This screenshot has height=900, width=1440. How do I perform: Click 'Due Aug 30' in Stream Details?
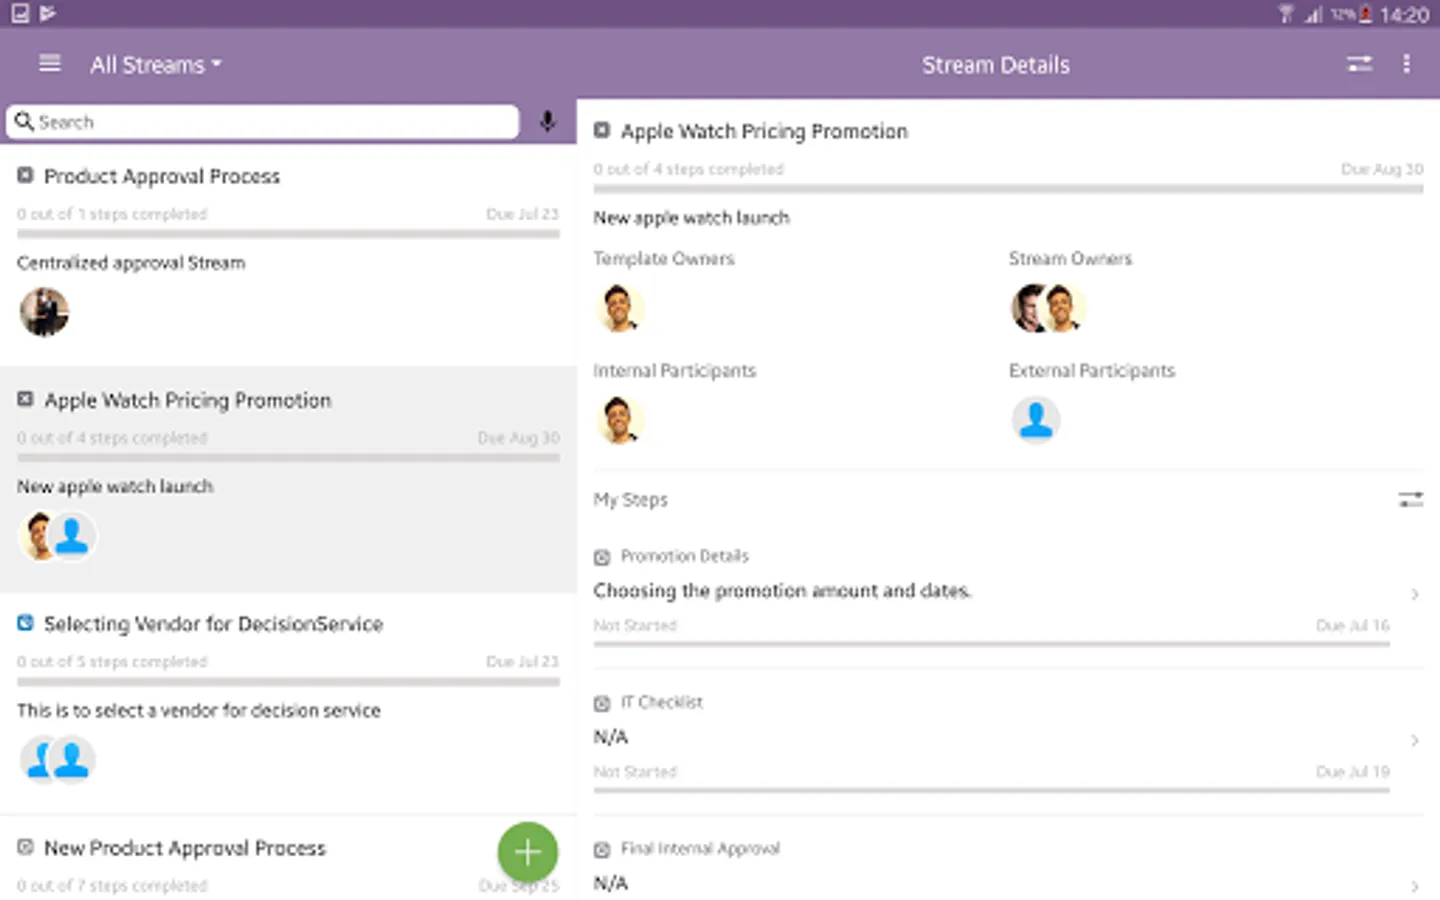pyautogui.click(x=1382, y=169)
